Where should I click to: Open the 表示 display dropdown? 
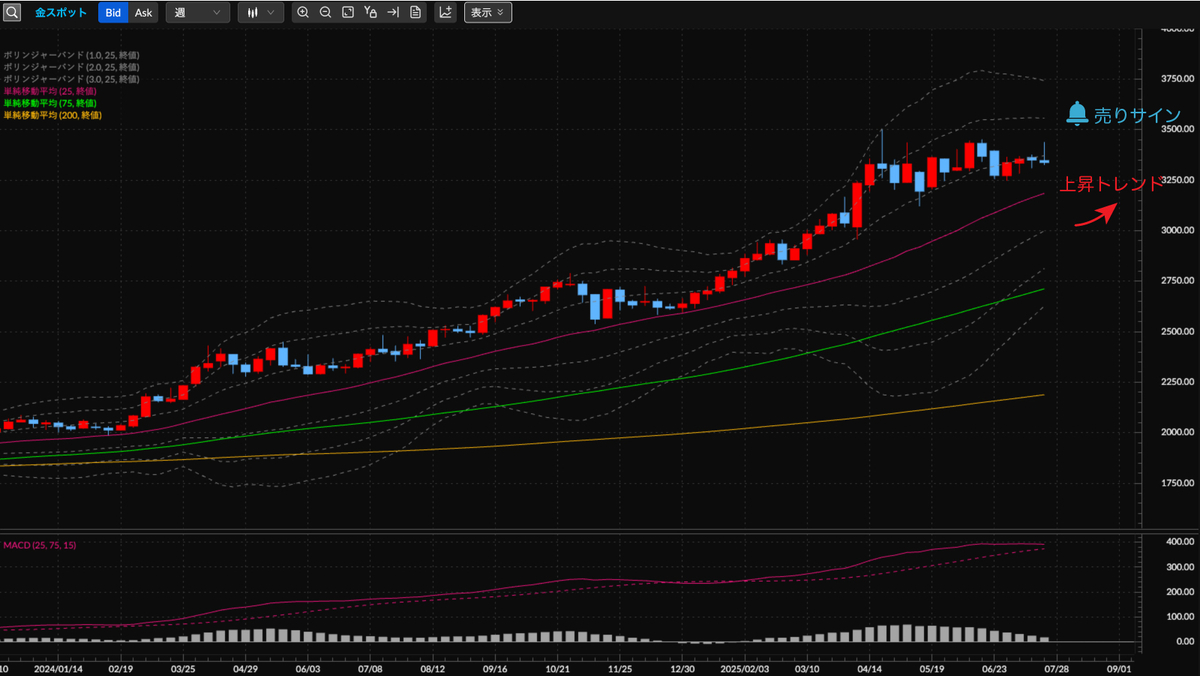(488, 13)
